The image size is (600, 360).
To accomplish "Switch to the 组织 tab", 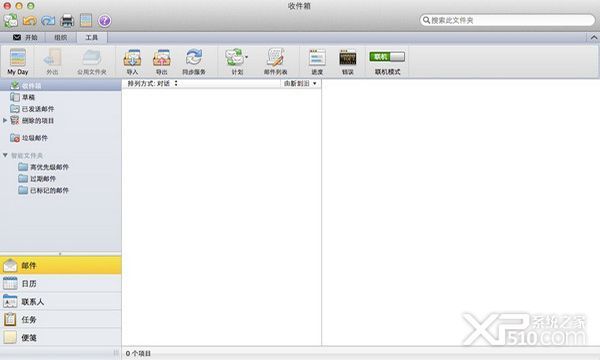I will click(60, 37).
